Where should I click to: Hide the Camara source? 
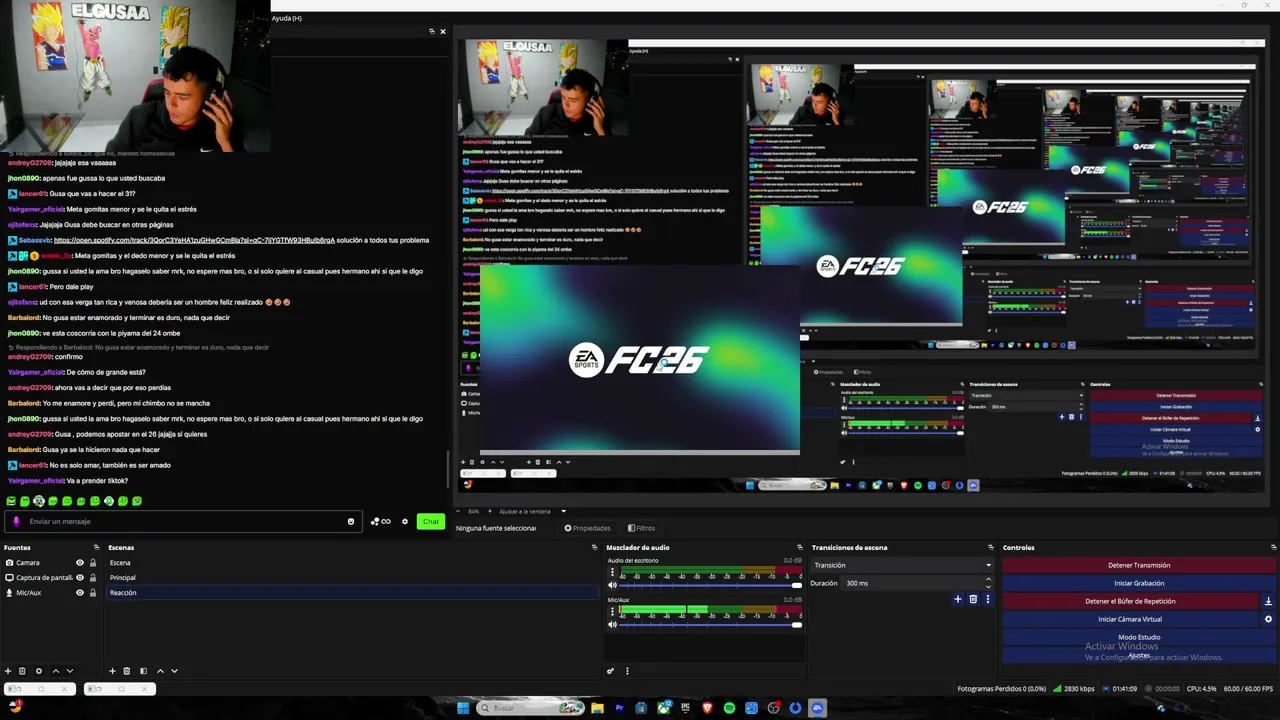tap(80, 562)
